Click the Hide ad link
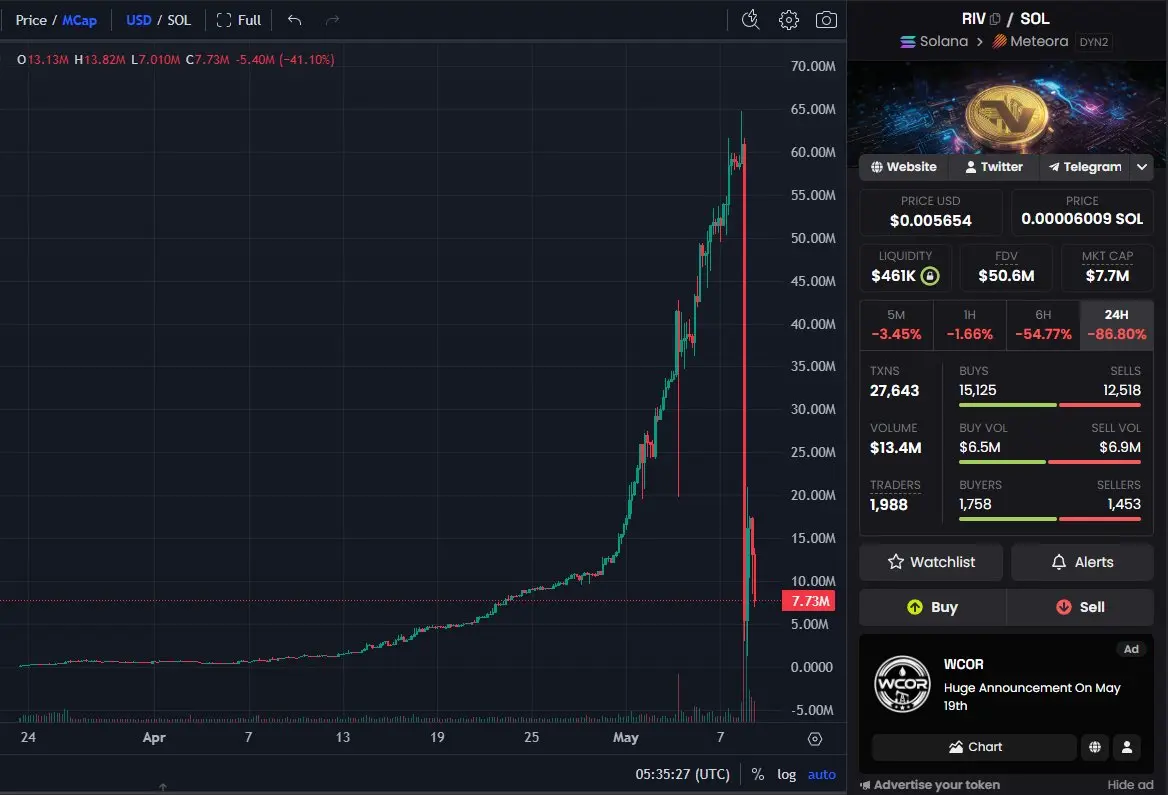This screenshot has height=795, width=1168. pos(1130,785)
